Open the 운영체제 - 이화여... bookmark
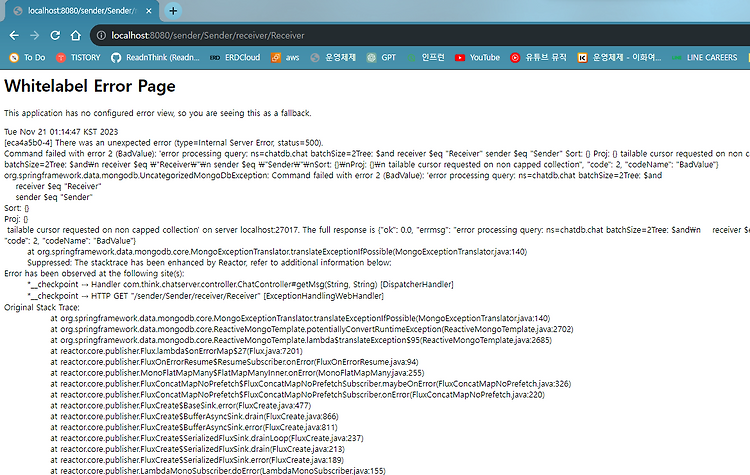The height and width of the screenshot is (475, 750). pos(619,57)
